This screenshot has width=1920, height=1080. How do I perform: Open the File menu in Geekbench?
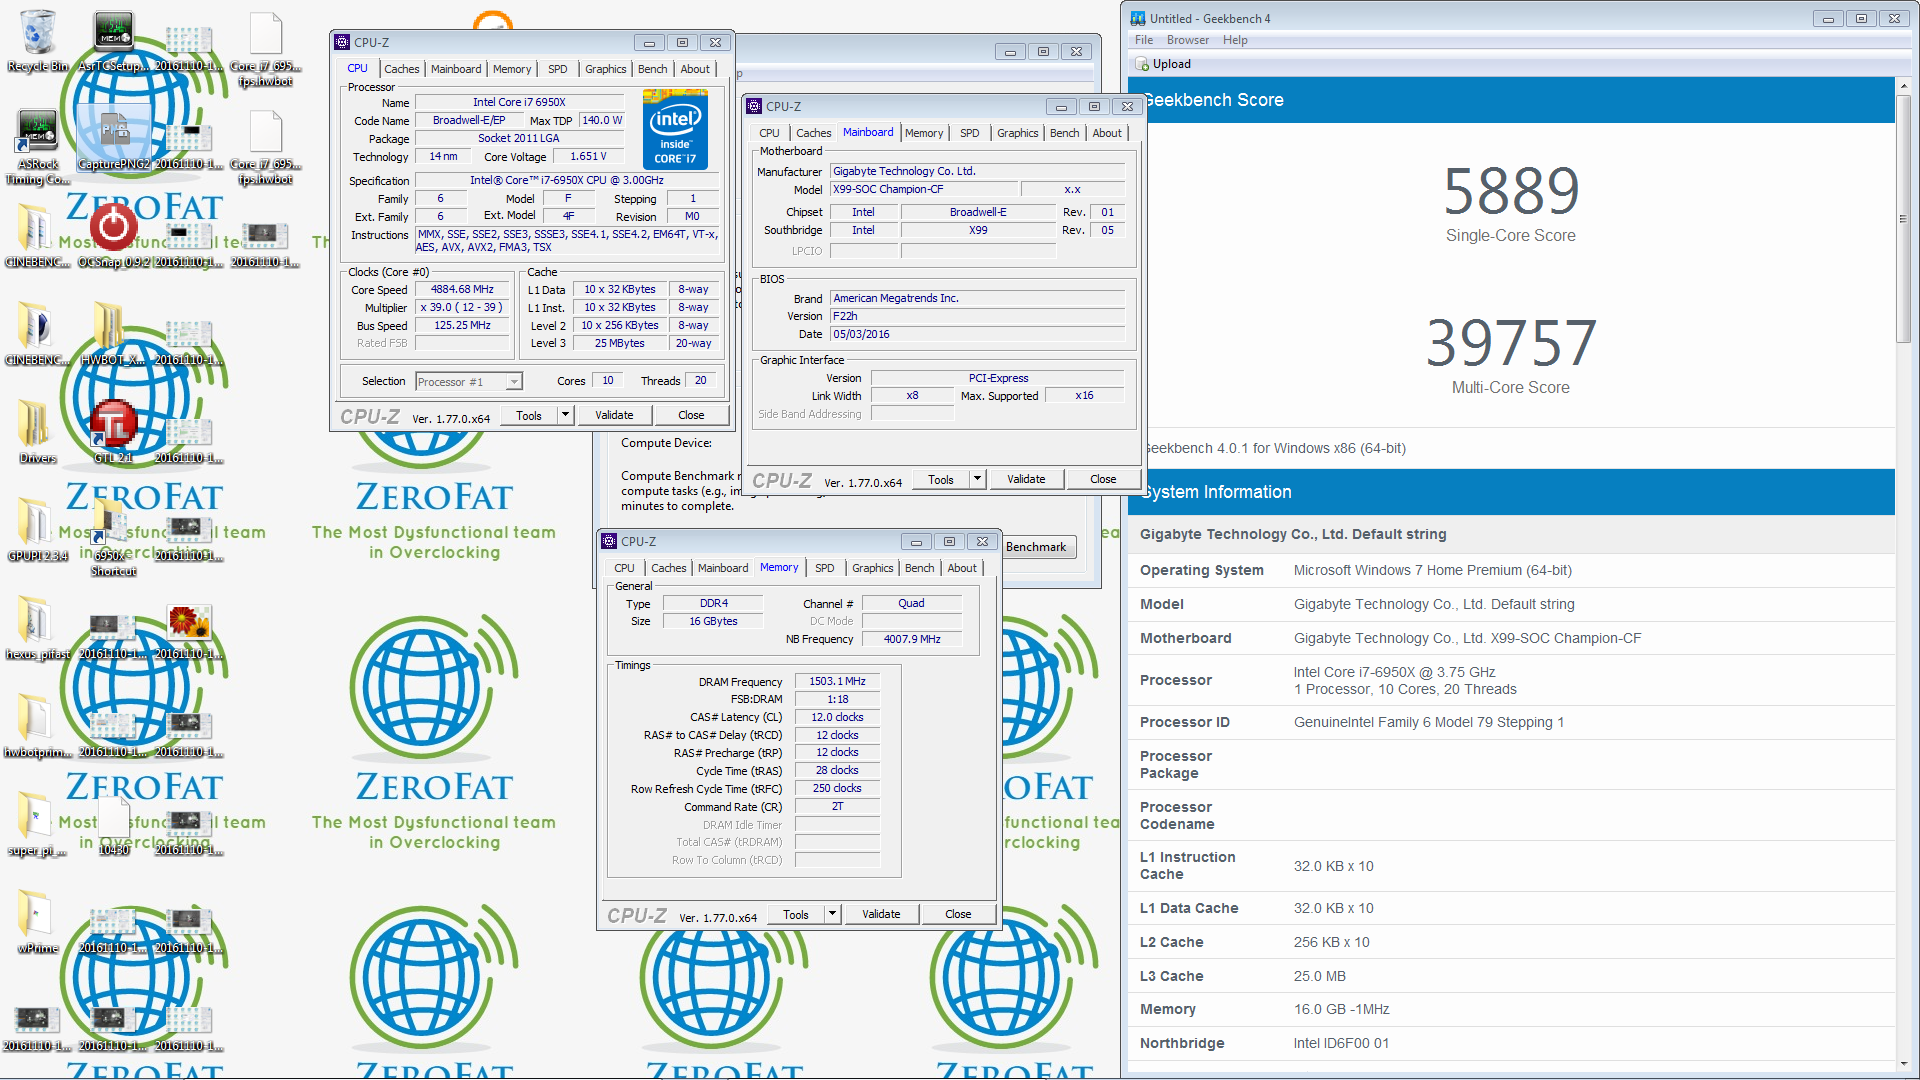point(1143,40)
